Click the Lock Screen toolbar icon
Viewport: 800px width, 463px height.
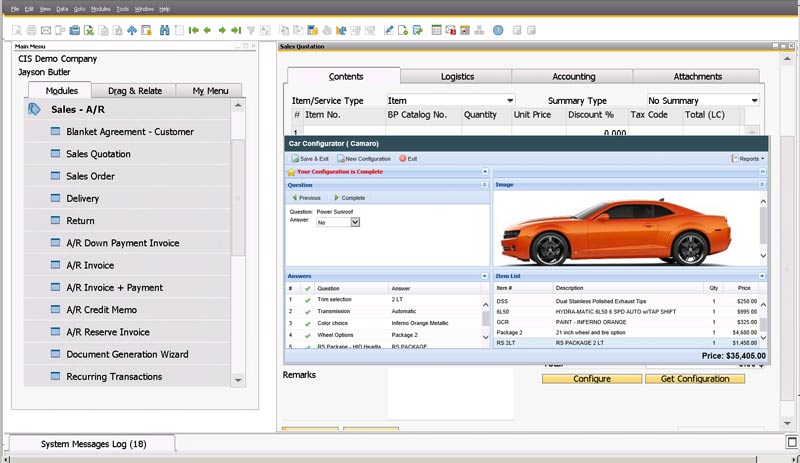(146, 31)
